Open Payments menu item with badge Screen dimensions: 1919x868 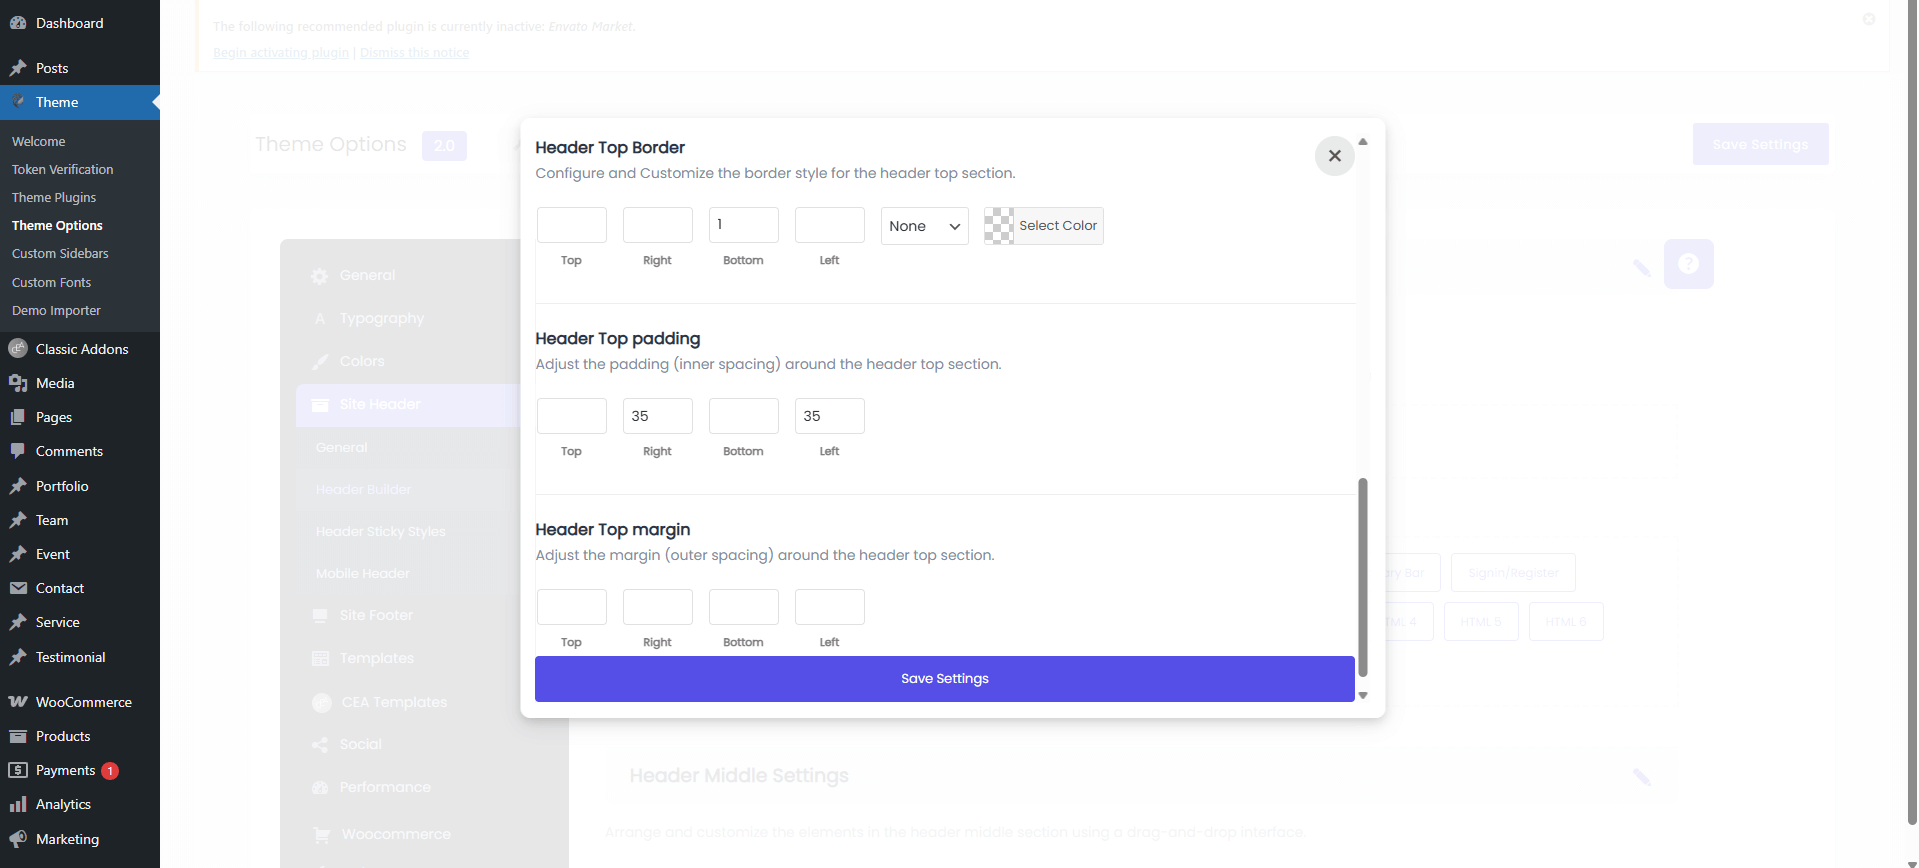pyautogui.click(x=66, y=770)
